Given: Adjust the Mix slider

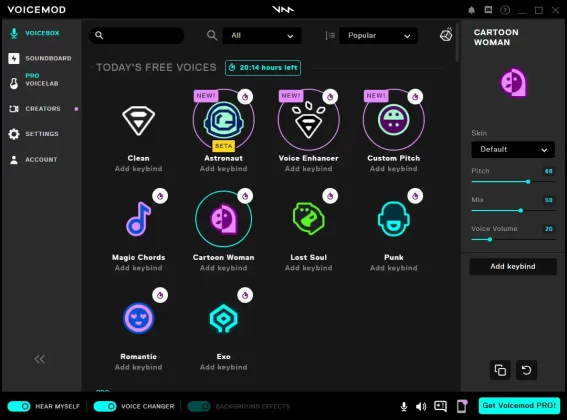Looking at the screenshot, I should click(513, 211).
